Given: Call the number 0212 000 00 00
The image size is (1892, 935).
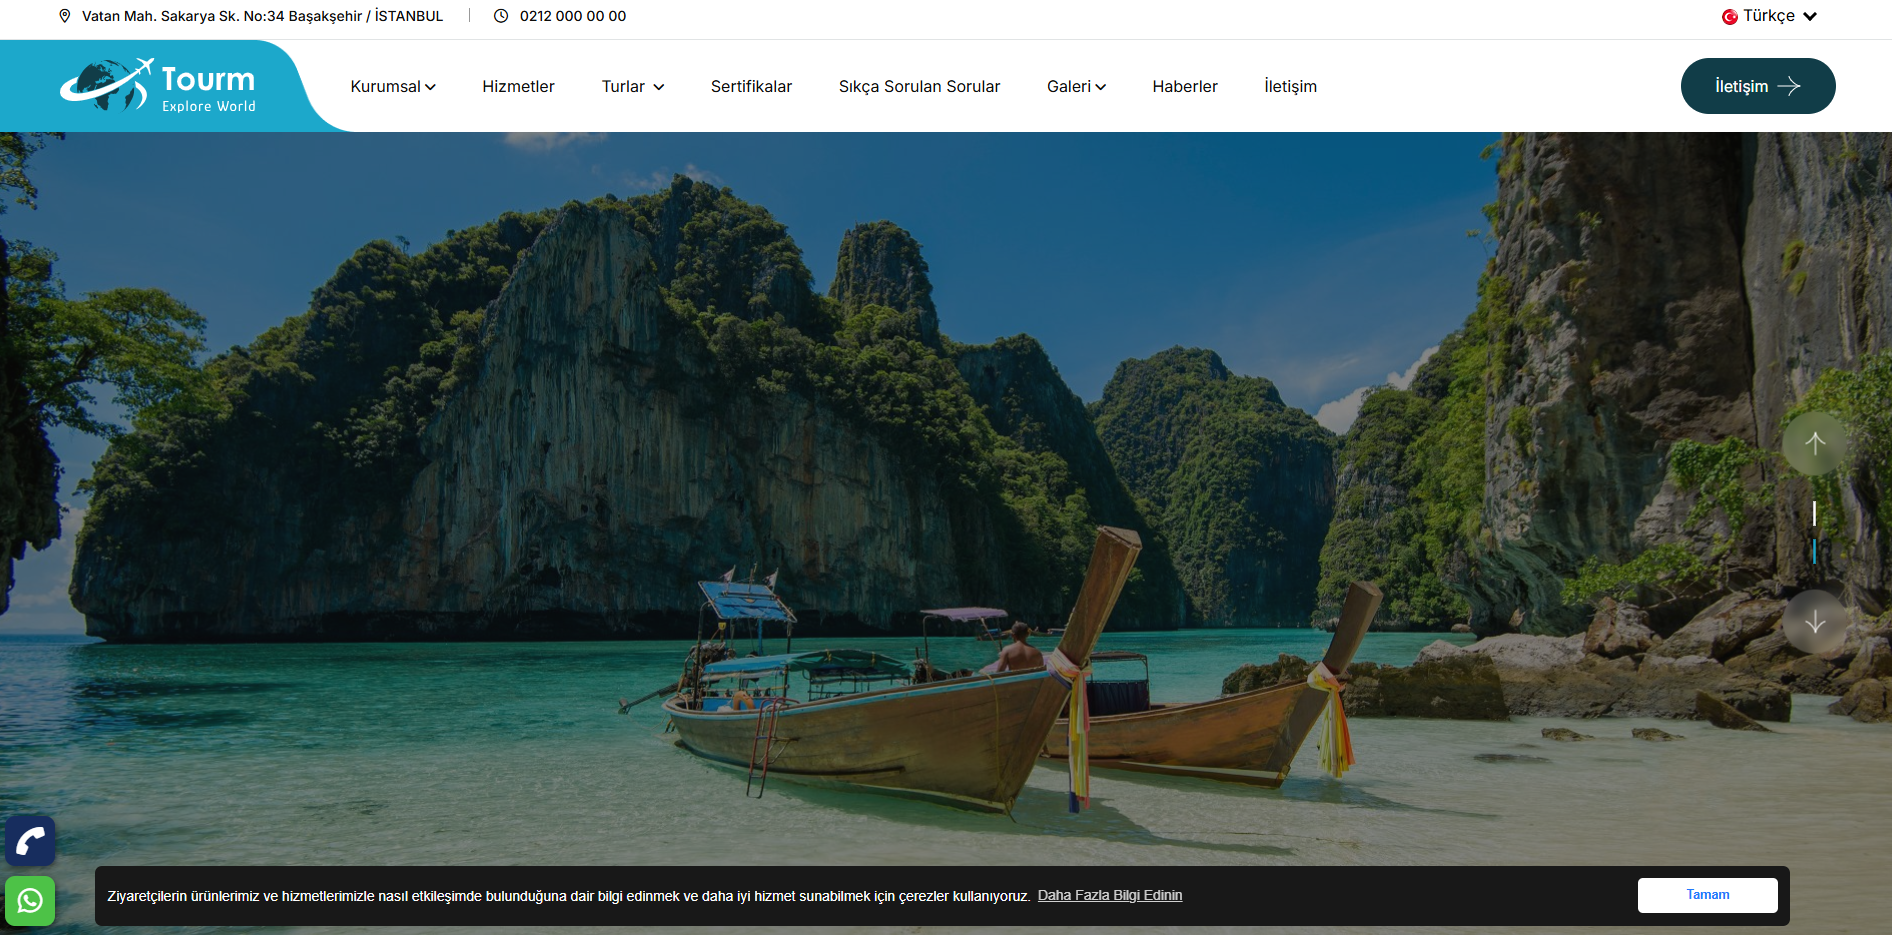Looking at the screenshot, I should (571, 16).
